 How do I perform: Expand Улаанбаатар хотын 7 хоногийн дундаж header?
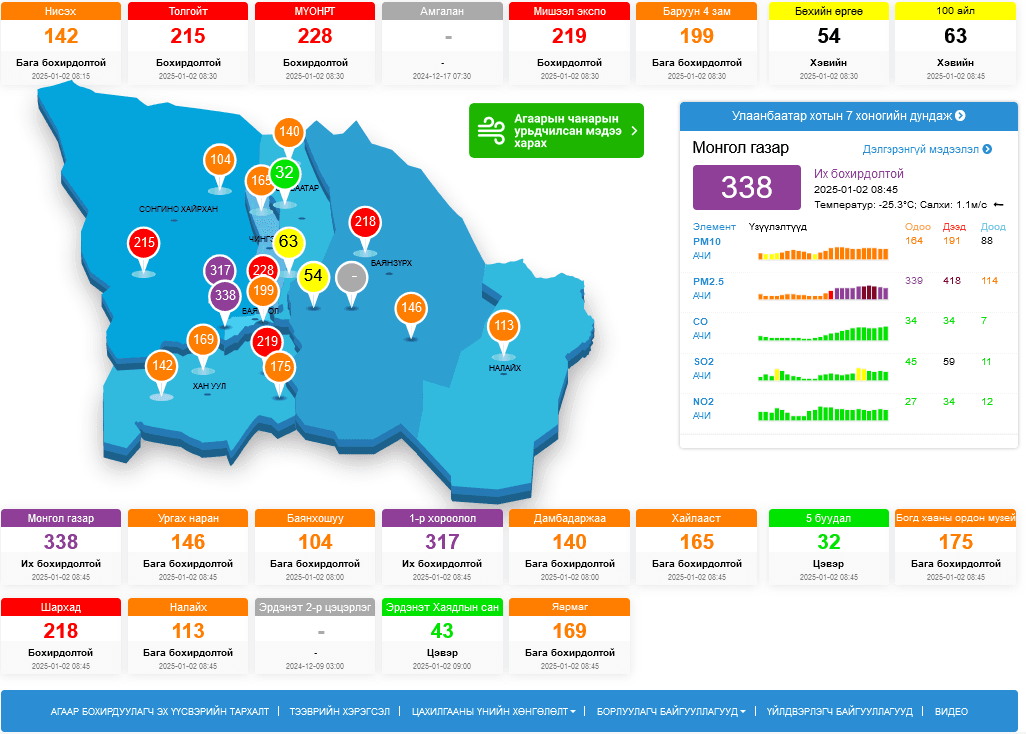point(848,116)
